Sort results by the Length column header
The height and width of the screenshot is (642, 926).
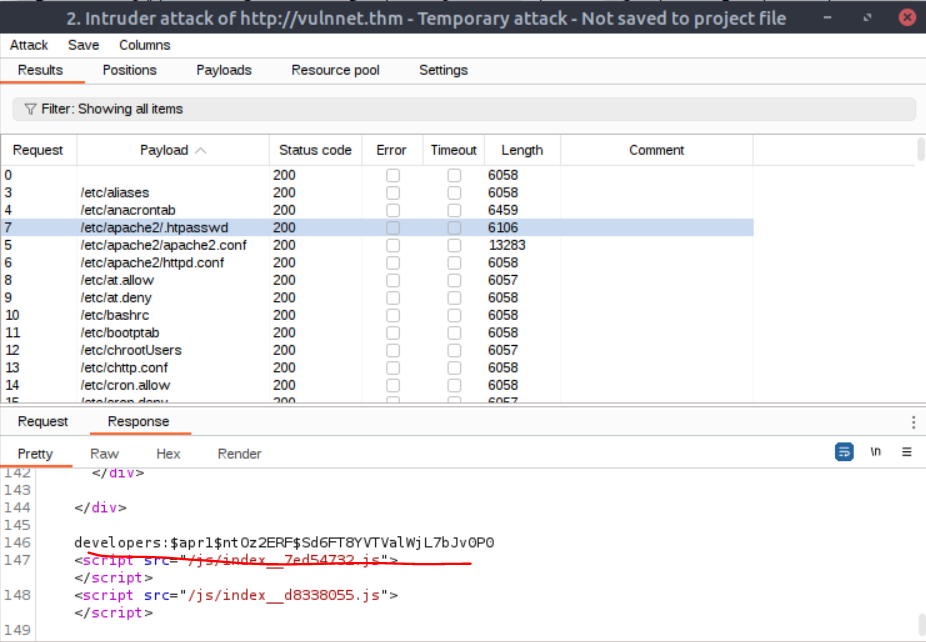coord(522,151)
